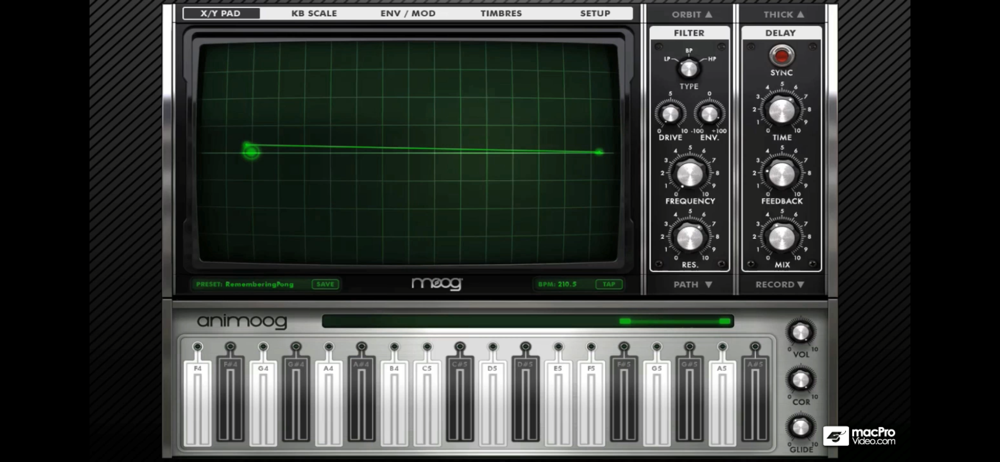Click the SAVE preset button
1000x462 pixels.
click(x=325, y=285)
